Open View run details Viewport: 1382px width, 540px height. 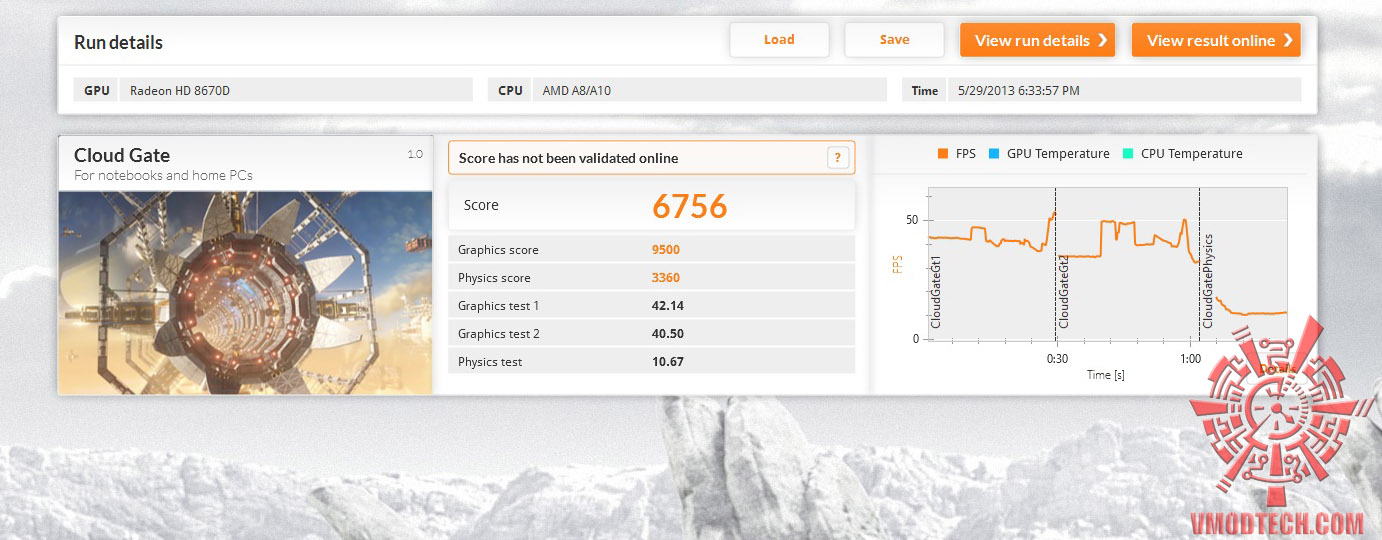(x=1037, y=40)
